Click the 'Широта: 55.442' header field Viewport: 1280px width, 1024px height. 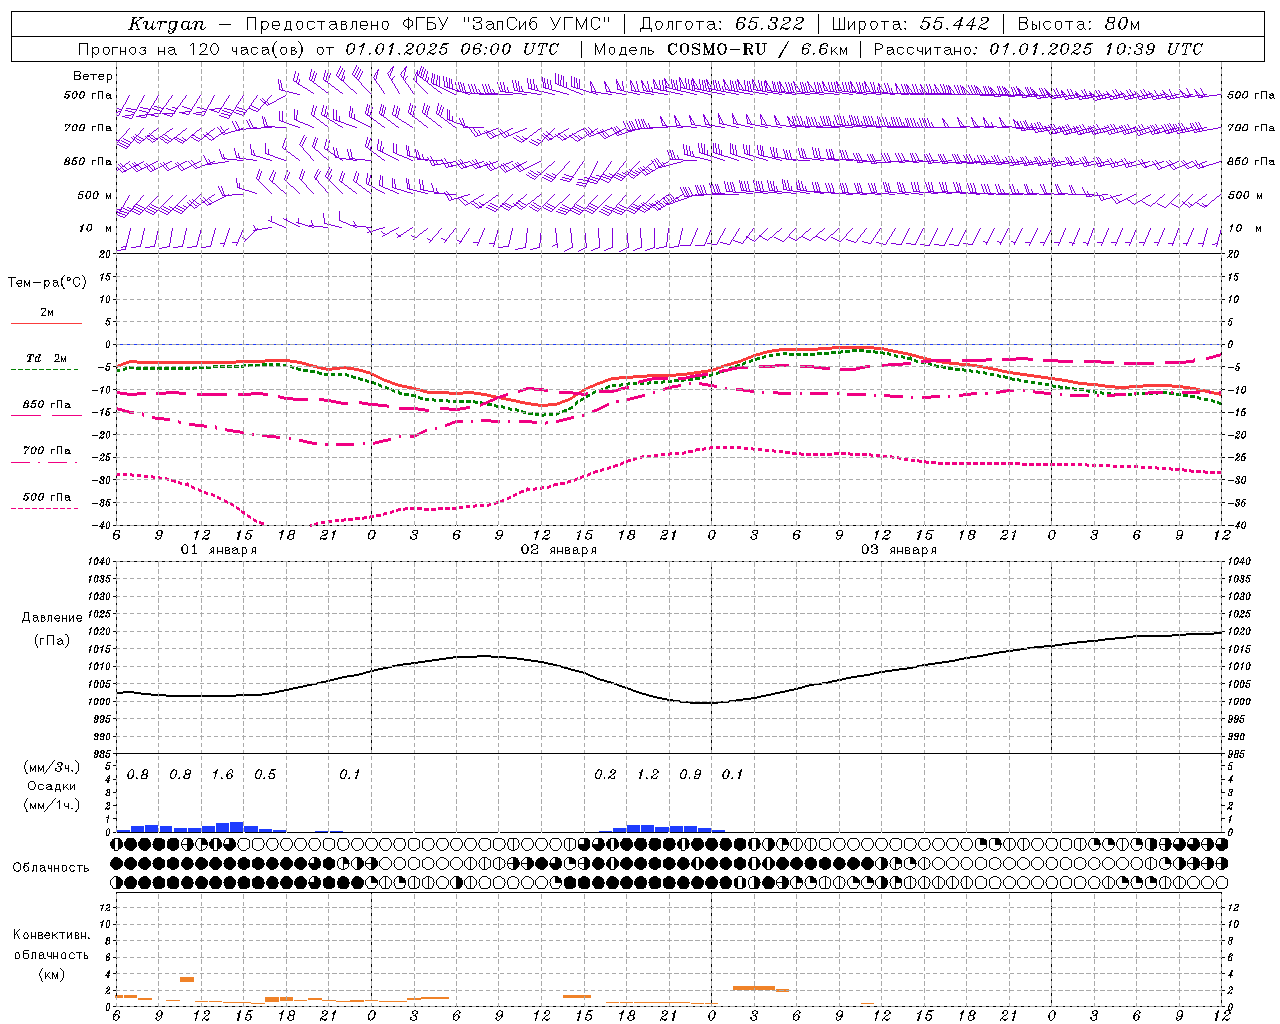tap(910, 23)
